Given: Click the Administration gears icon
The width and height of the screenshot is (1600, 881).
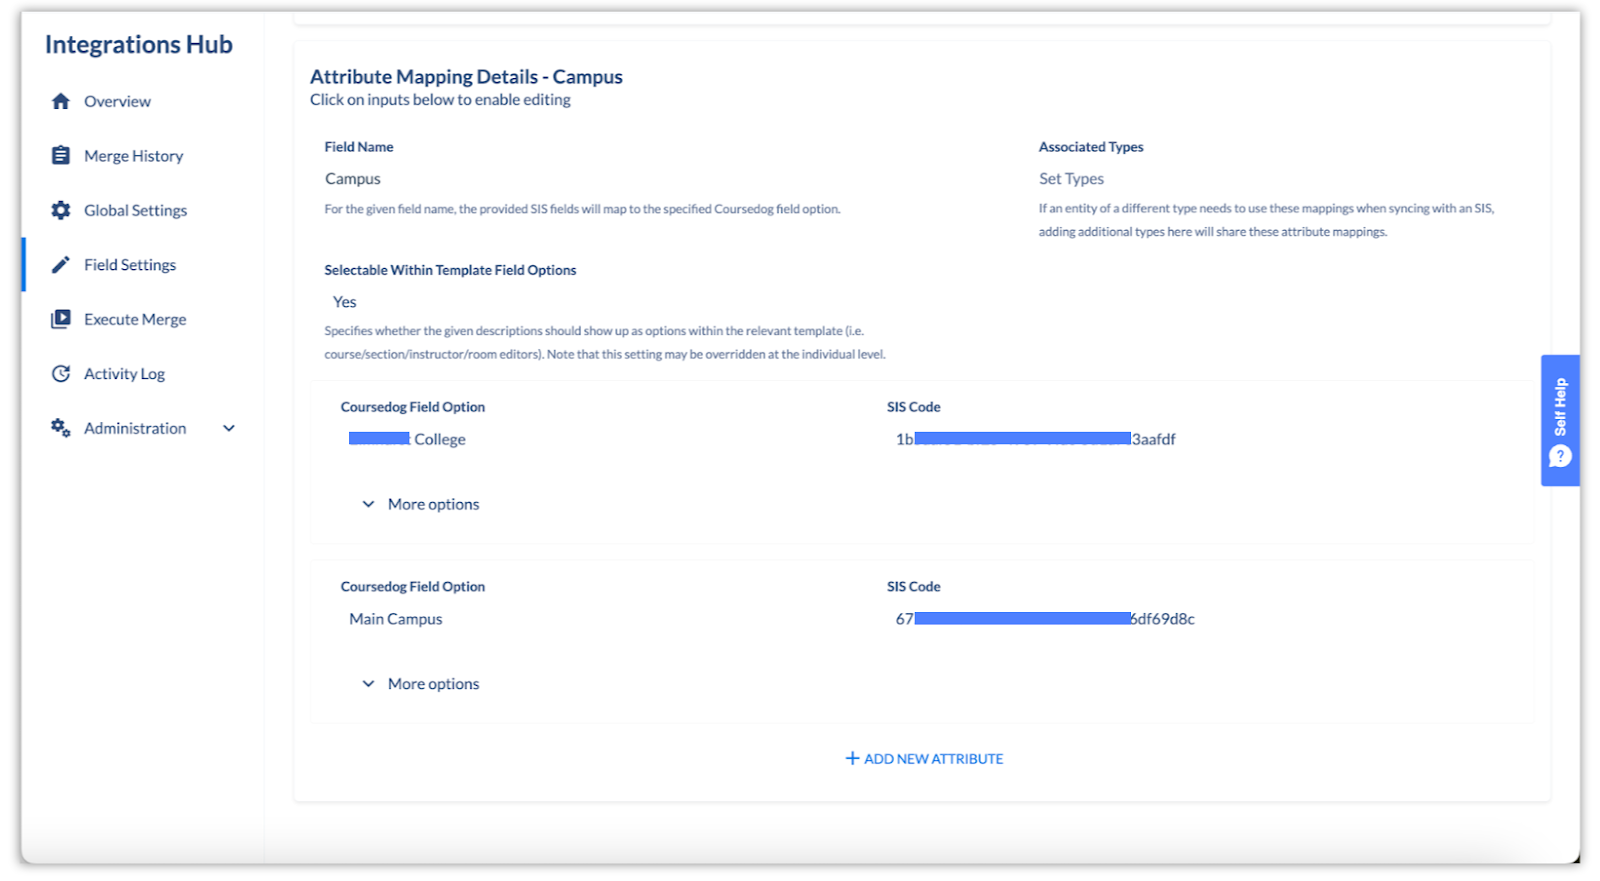Looking at the screenshot, I should pyautogui.click(x=61, y=428).
